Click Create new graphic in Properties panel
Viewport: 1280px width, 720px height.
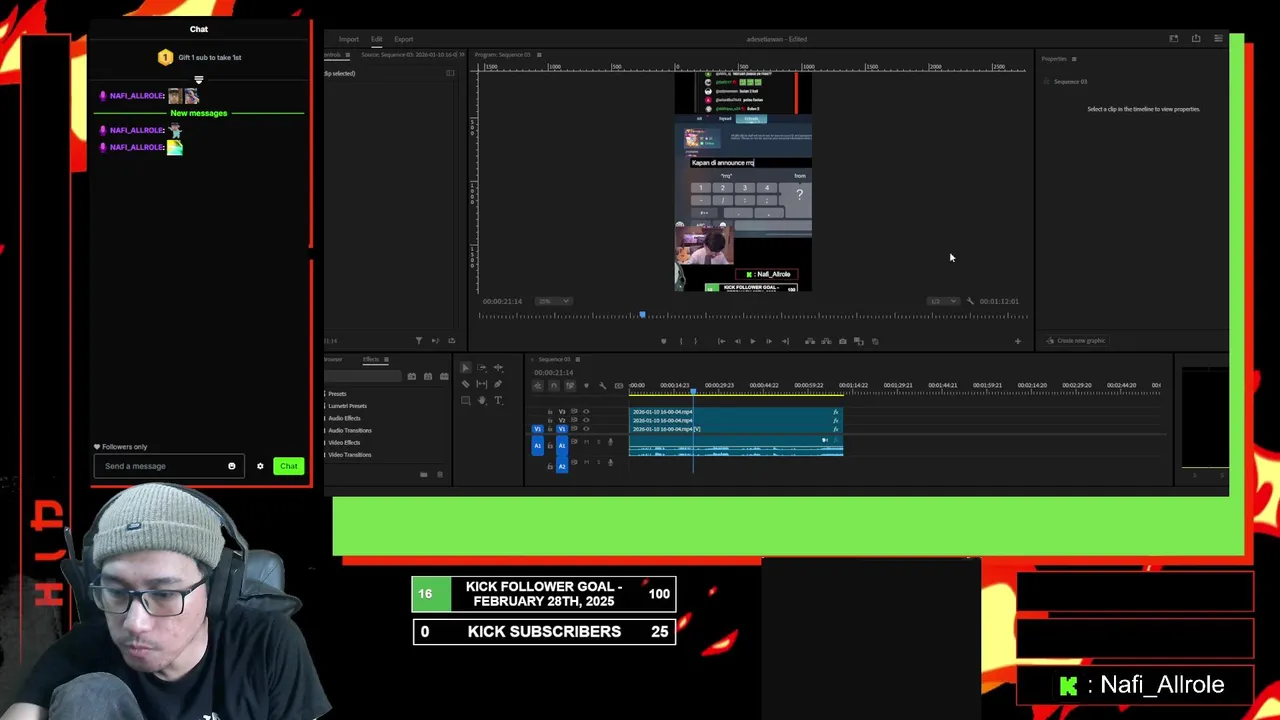click(x=1076, y=341)
